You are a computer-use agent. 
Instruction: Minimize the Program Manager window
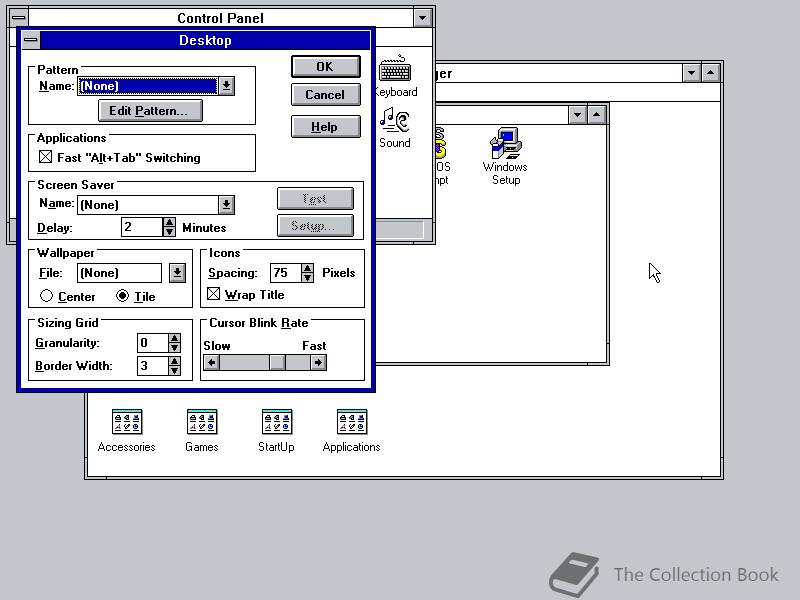click(x=691, y=73)
